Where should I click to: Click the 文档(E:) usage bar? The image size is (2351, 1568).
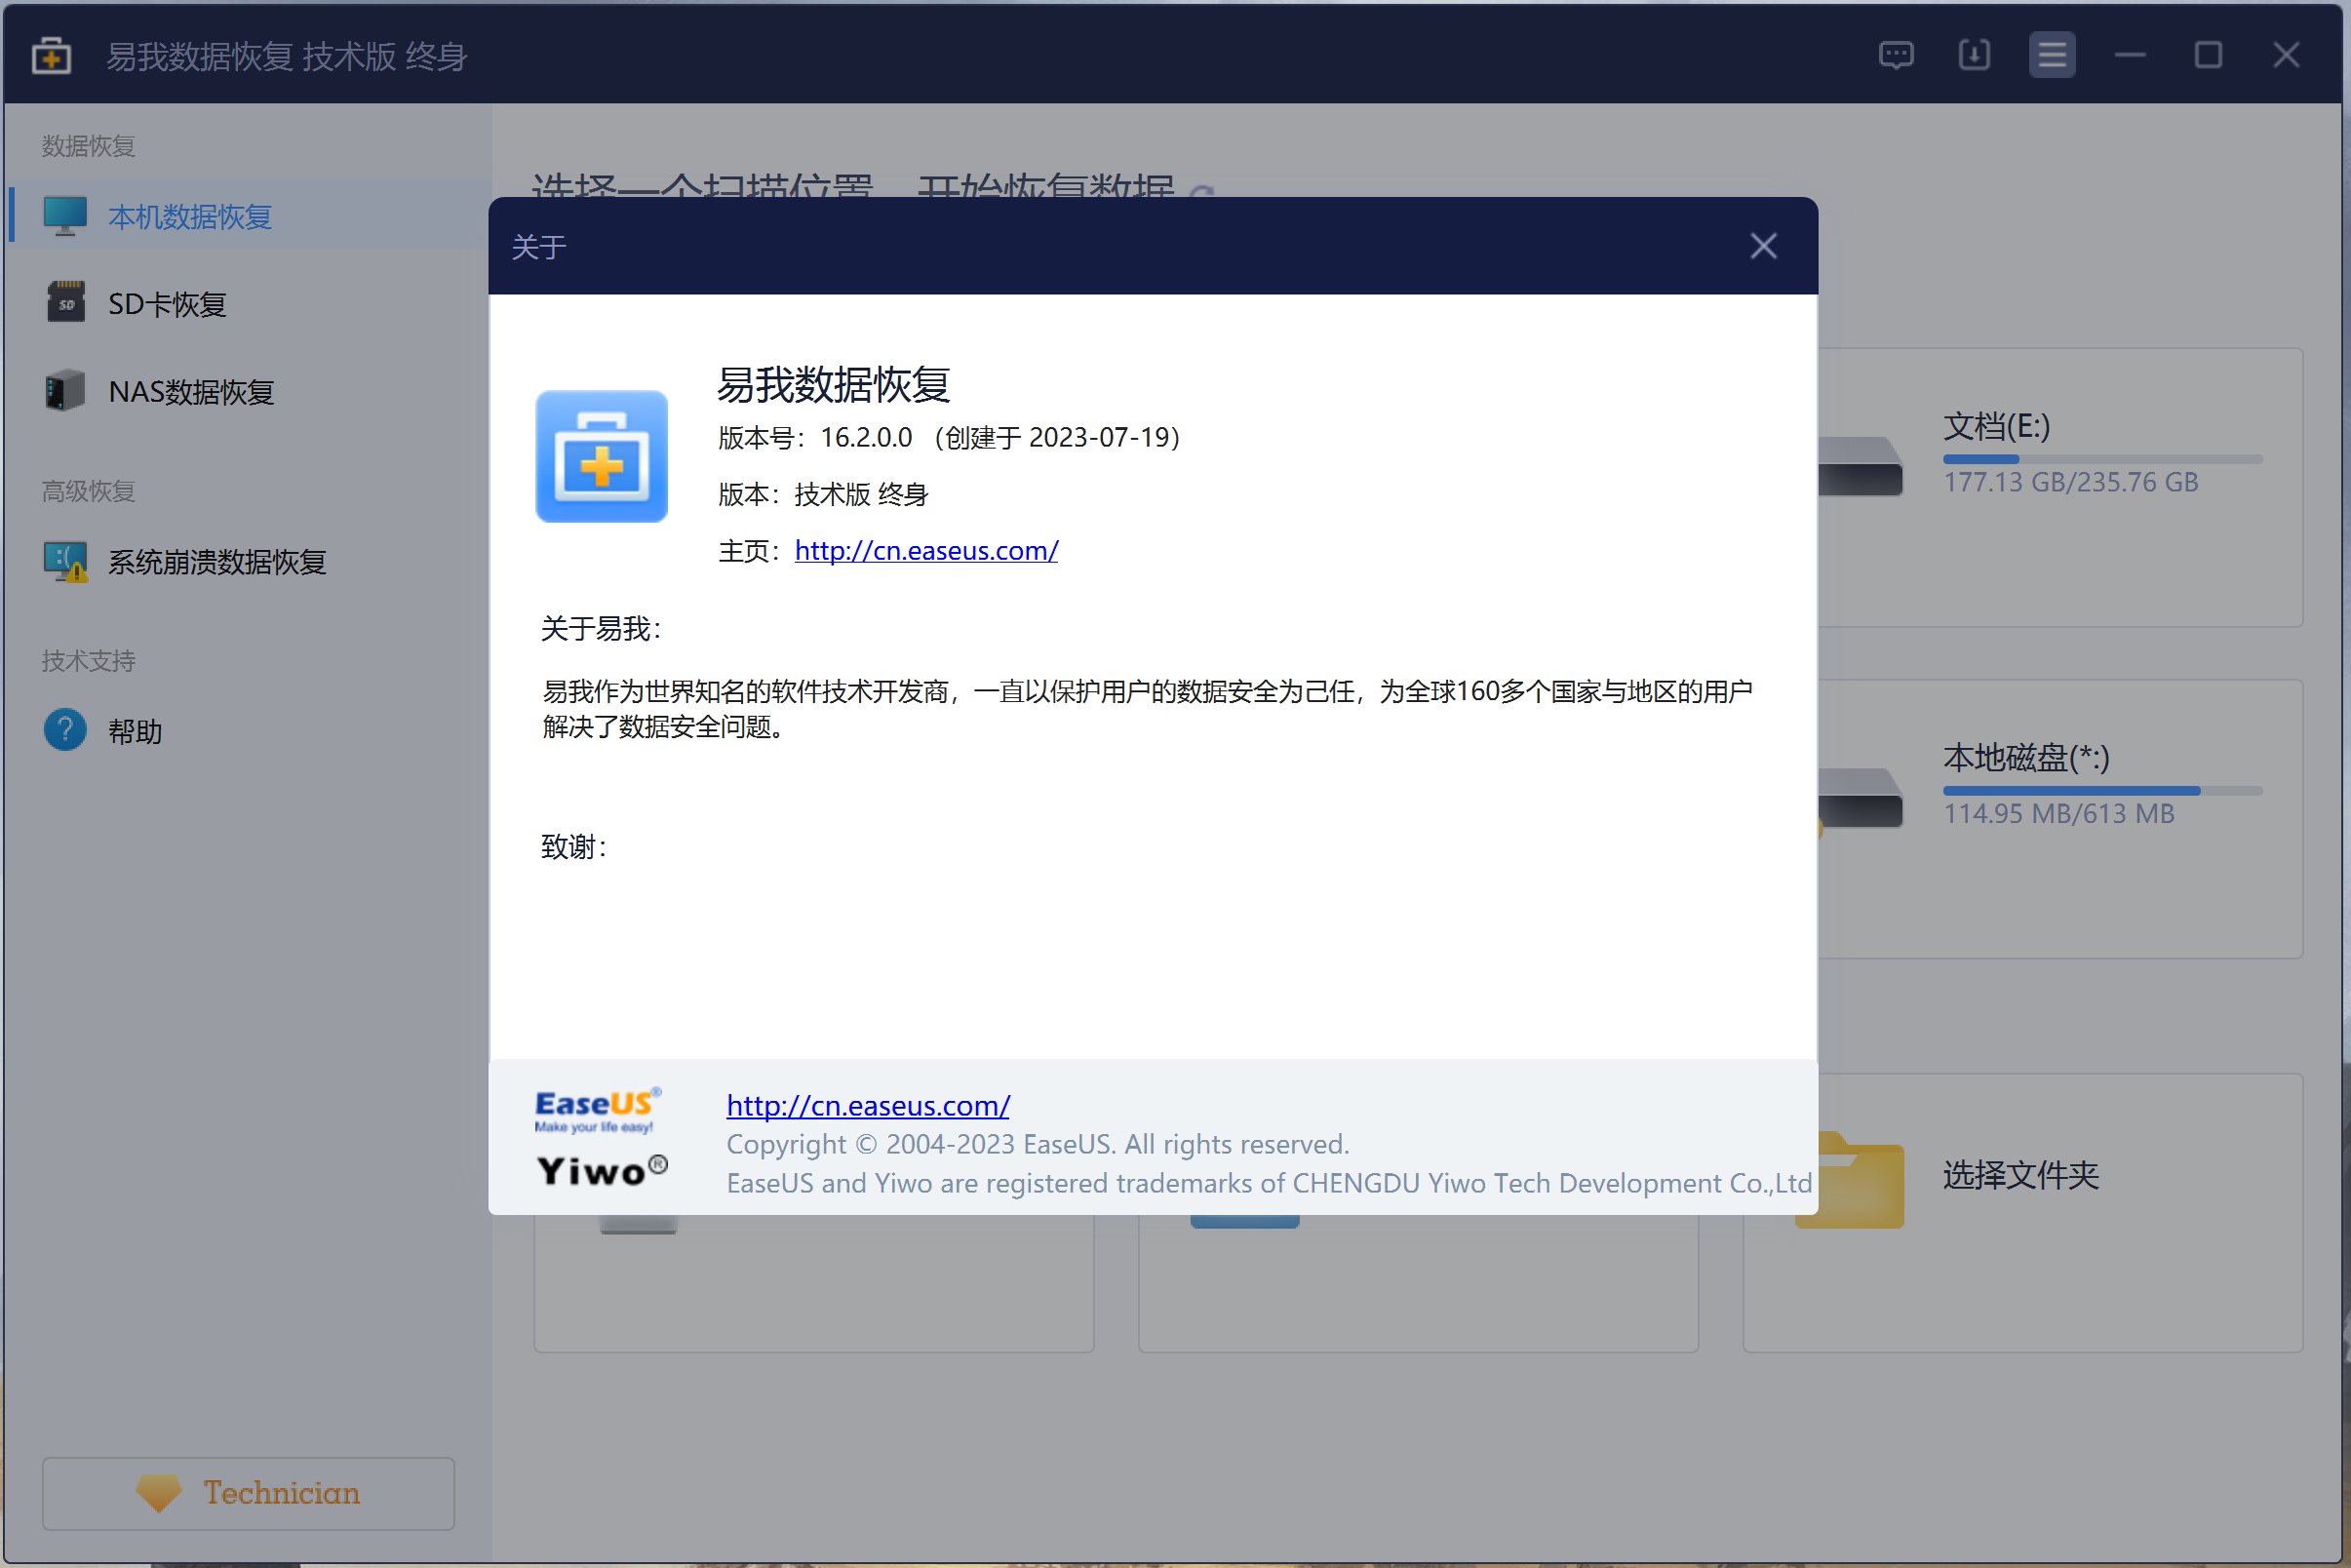tap(2103, 460)
